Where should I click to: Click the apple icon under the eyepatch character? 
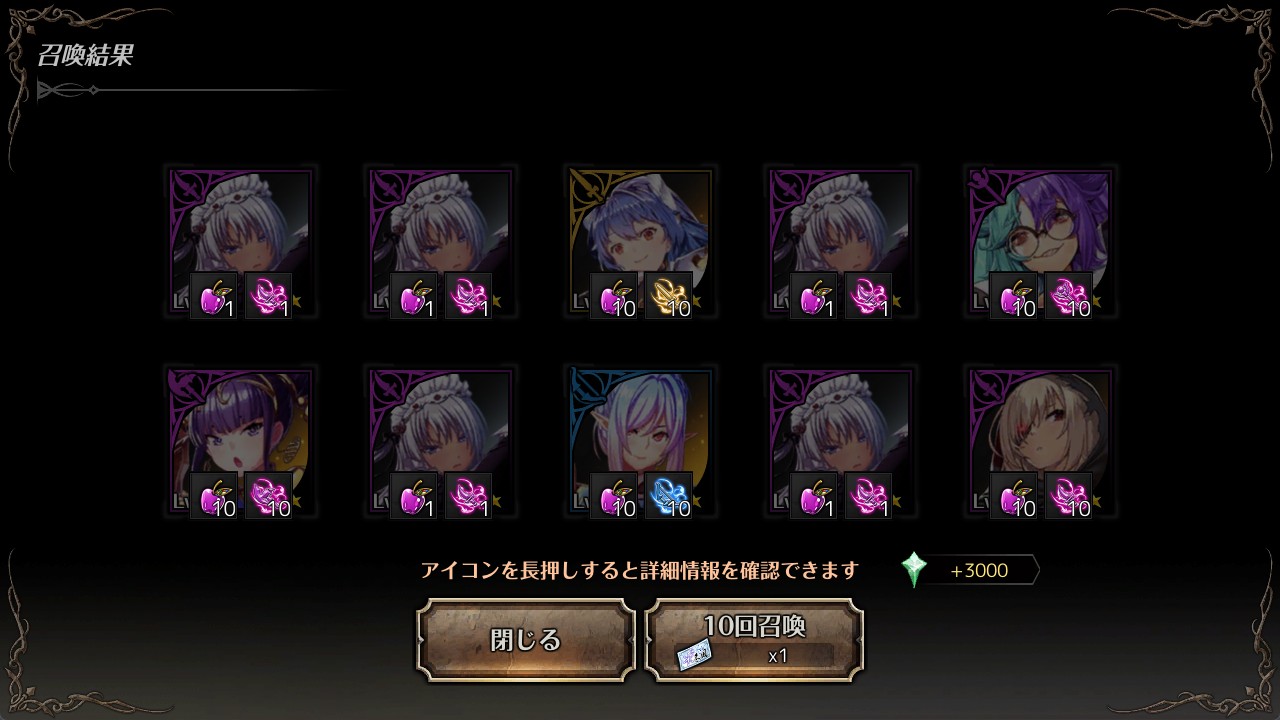coord(1013,496)
